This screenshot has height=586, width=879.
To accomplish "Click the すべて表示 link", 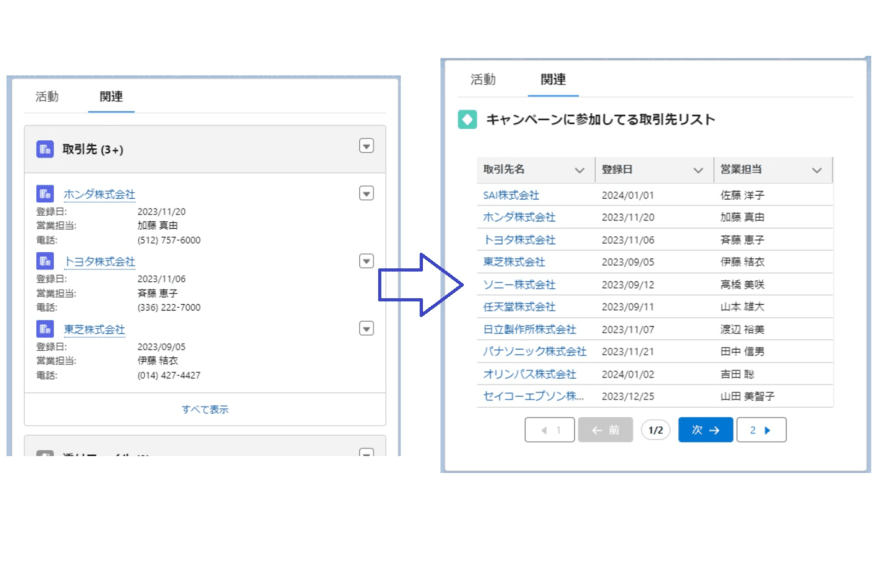I will [205, 409].
